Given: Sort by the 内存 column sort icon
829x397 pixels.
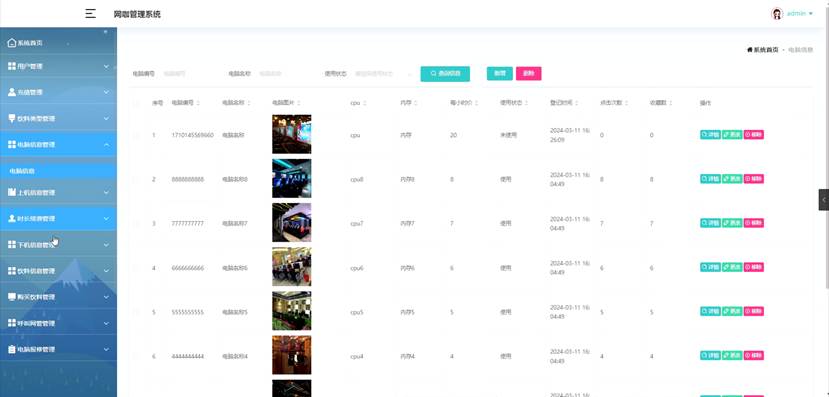Looking at the screenshot, I should tap(416, 103).
